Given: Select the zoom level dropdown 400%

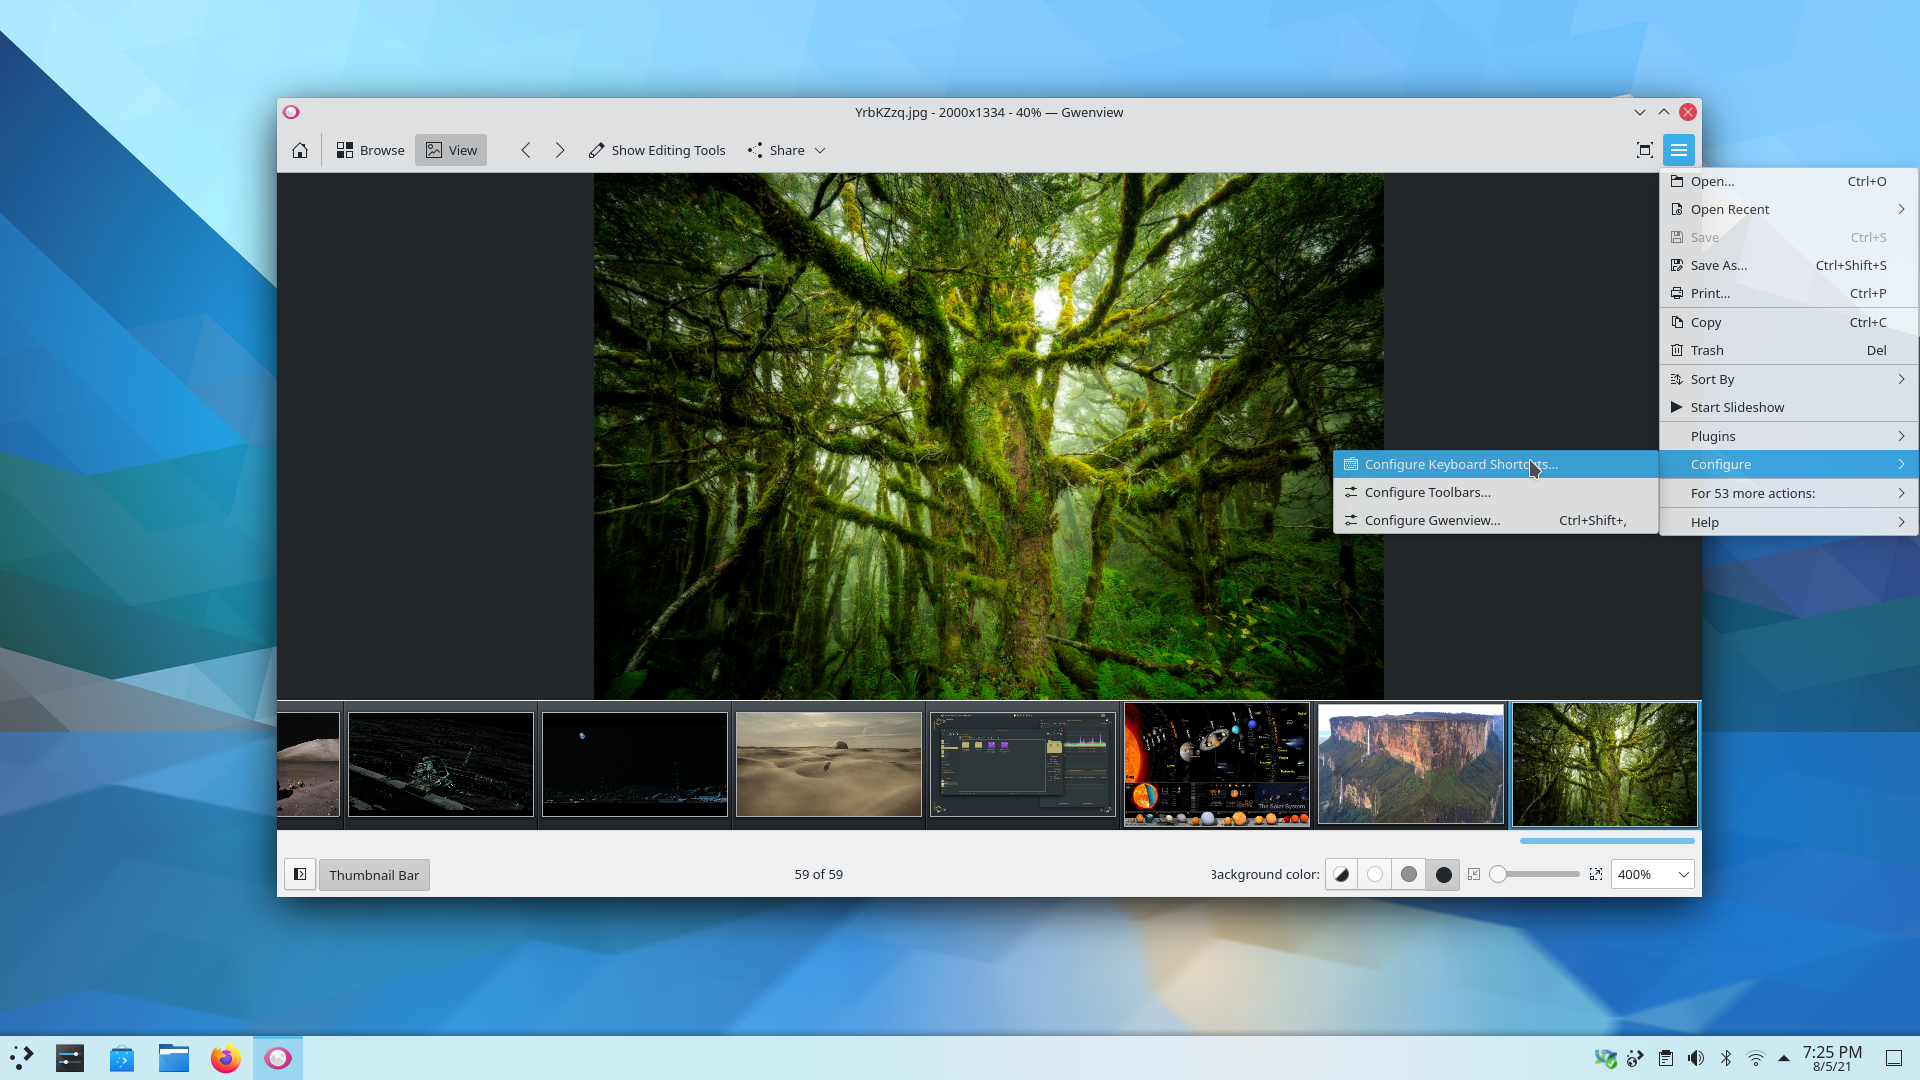Looking at the screenshot, I should [1651, 873].
